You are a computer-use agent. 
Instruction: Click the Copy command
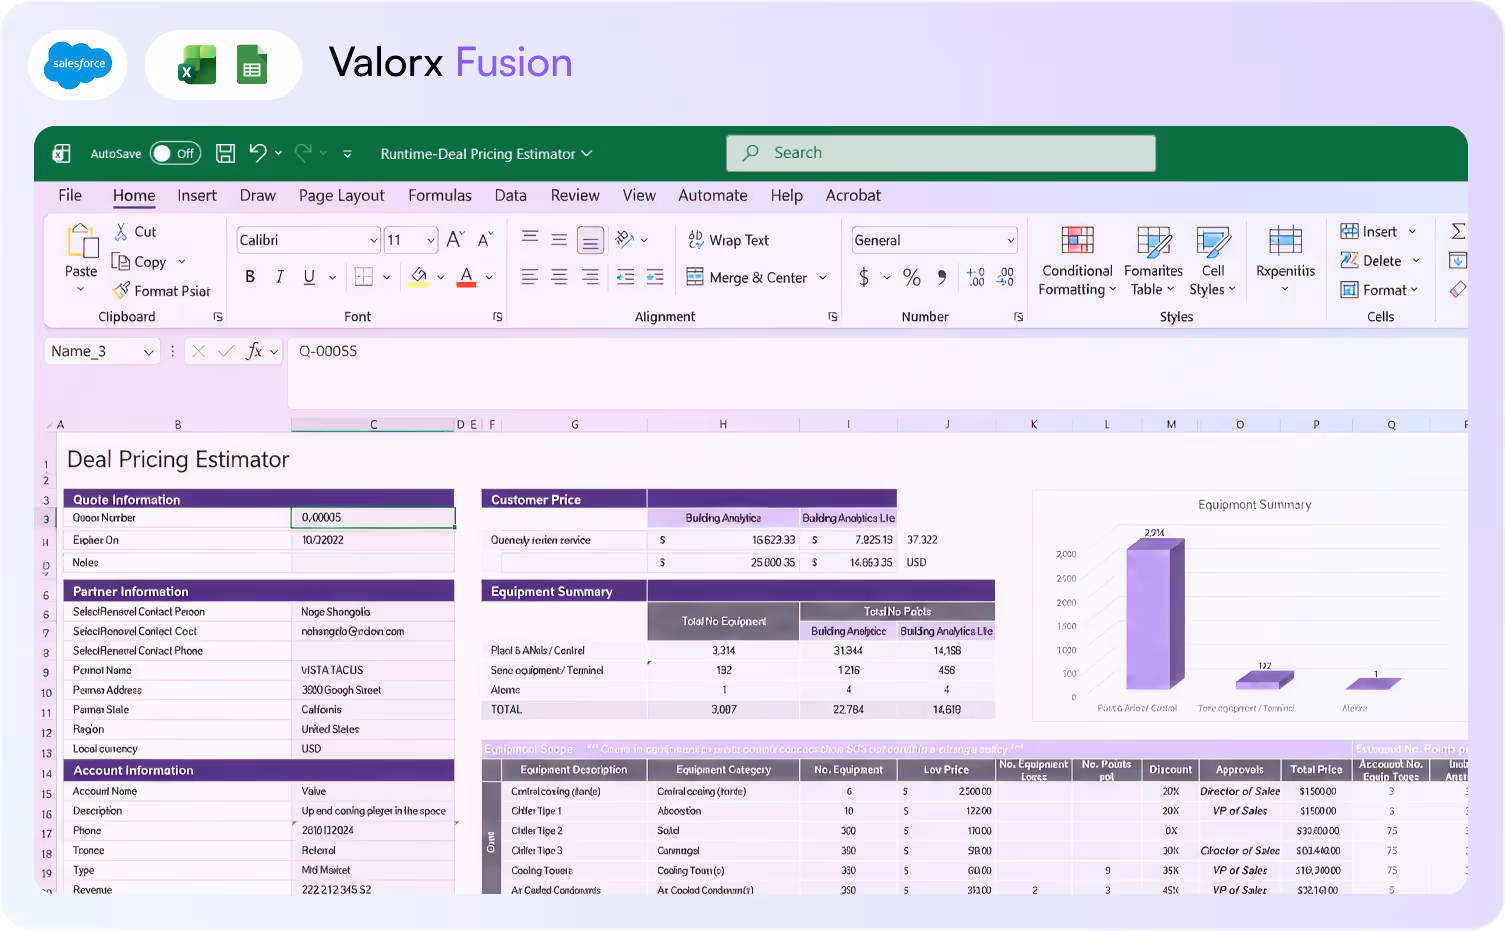click(x=148, y=261)
